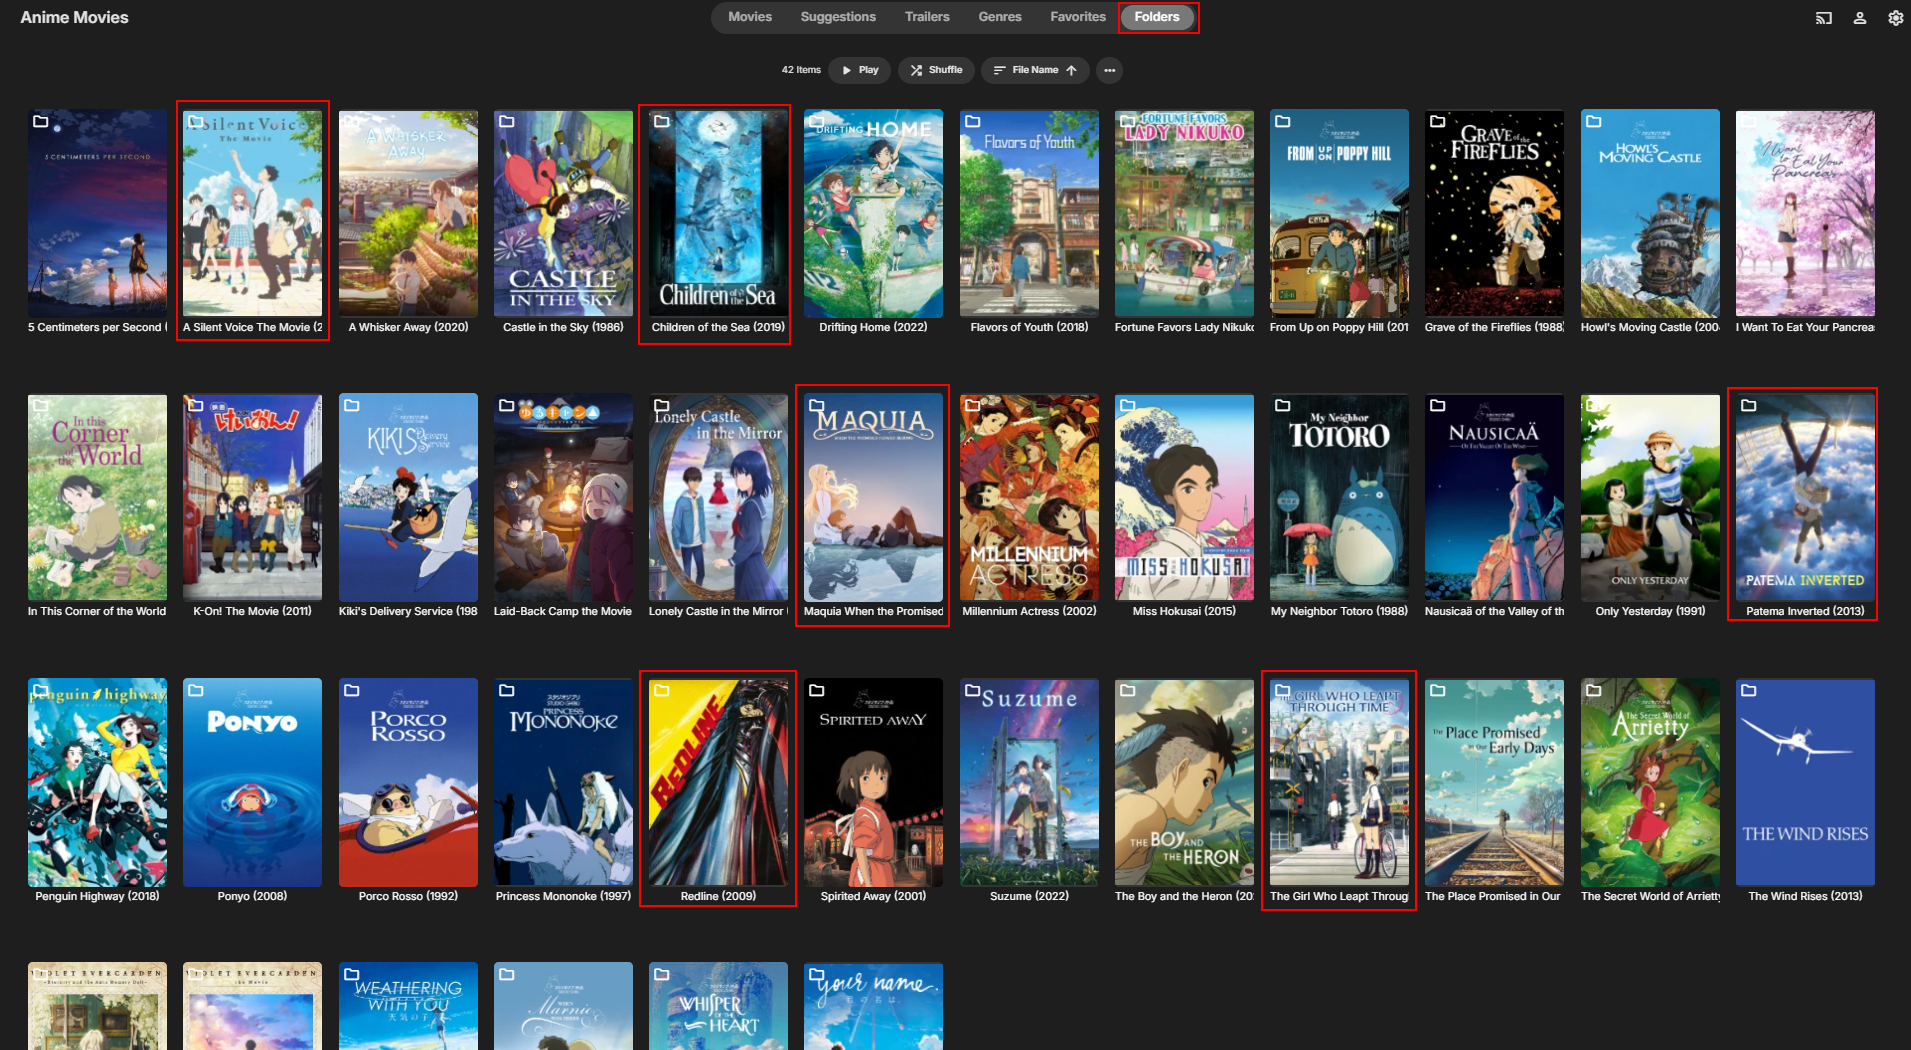The height and width of the screenshot is (1050, 1911).
Task: Click the Play button
Action: 861,70
